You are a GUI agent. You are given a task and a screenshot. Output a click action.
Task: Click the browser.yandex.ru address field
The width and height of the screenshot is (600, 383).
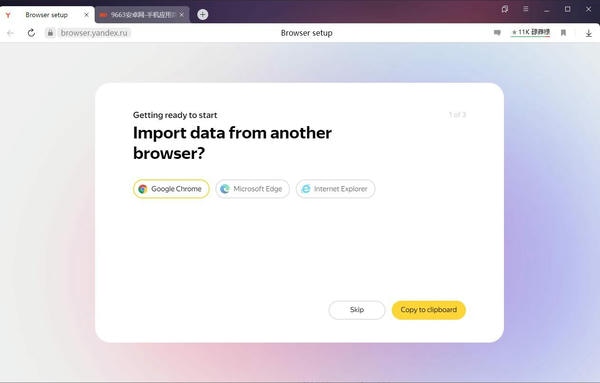(94, 33)
